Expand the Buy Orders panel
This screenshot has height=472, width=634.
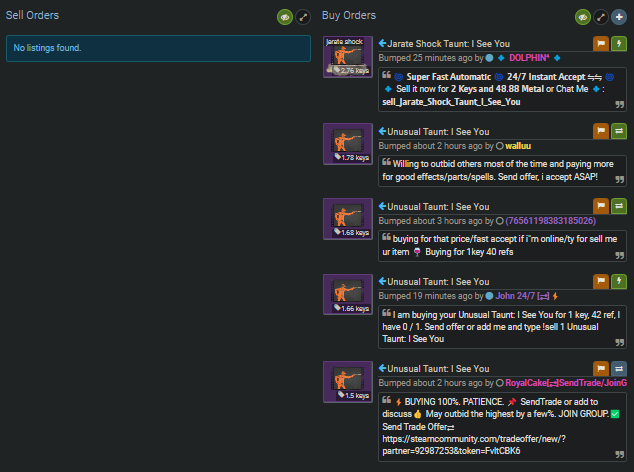(601, 17)
